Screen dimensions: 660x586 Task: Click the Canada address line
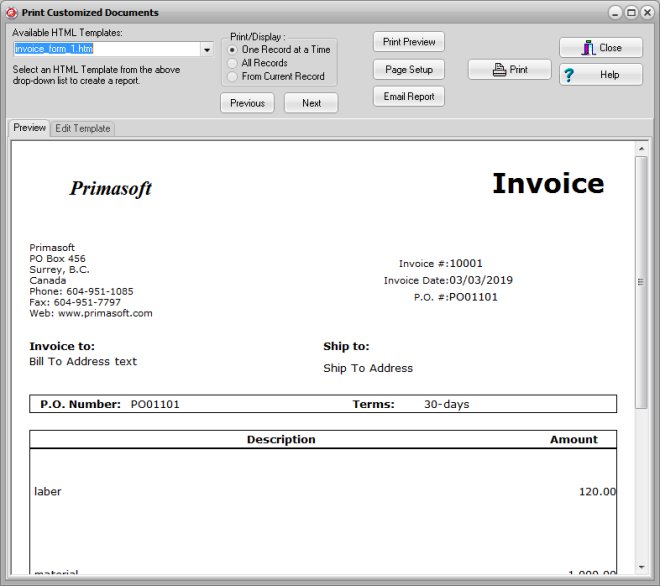pyautogui.click(x=48, y=280)
